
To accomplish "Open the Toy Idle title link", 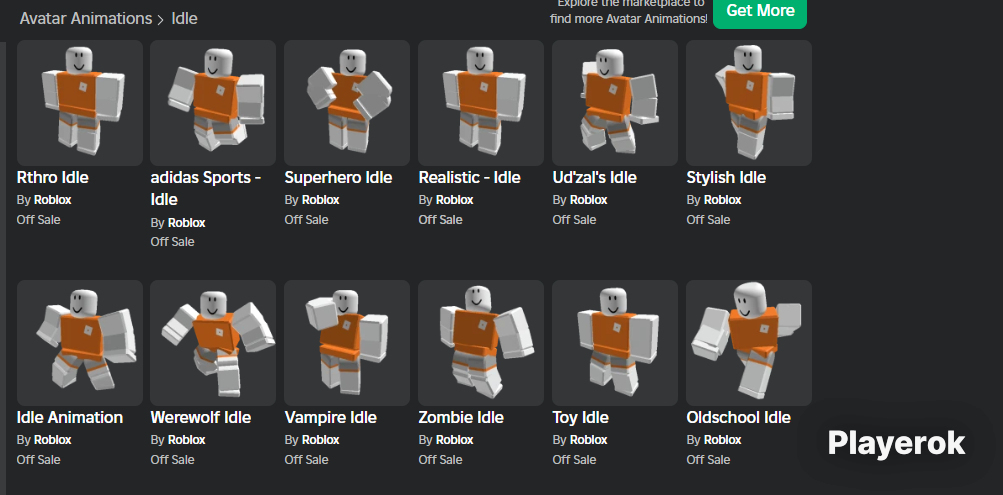I will point(581,418).
